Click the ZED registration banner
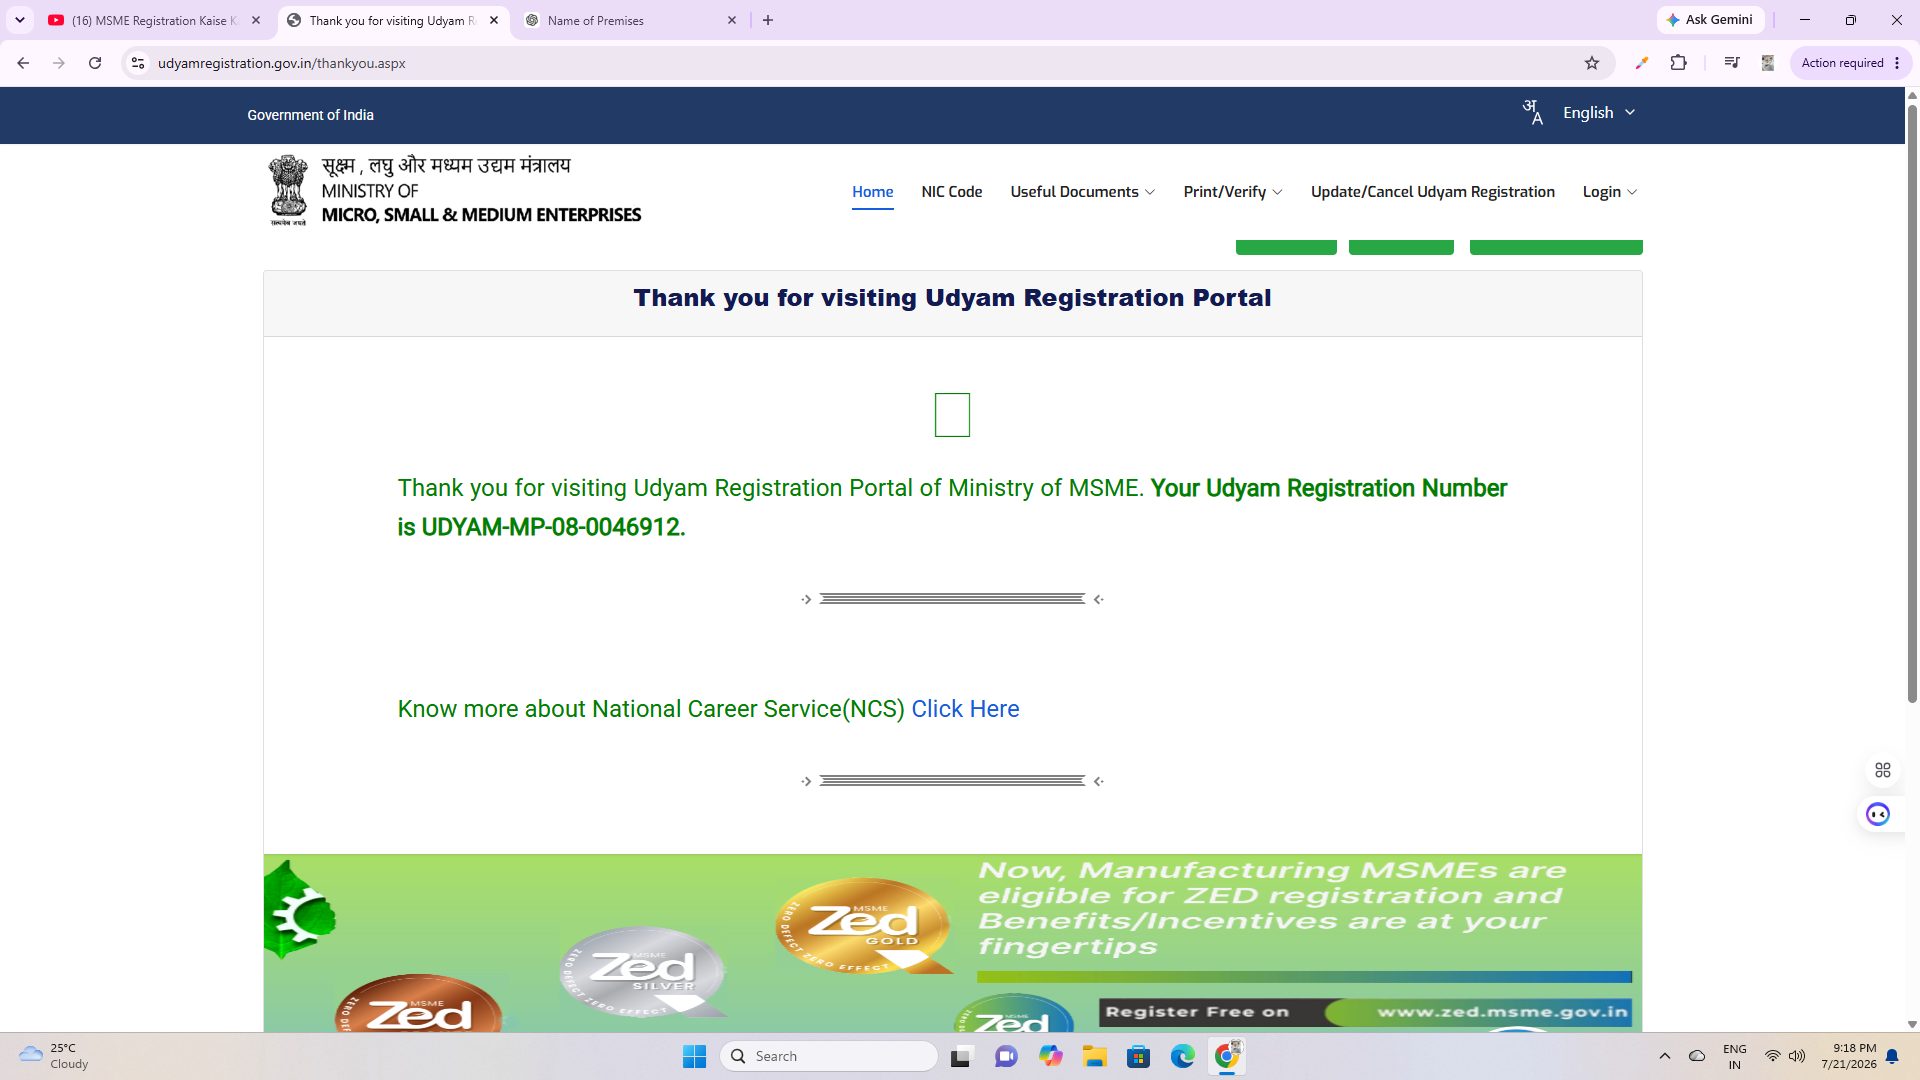This screenshot has width=1920, height=1080. [952, 943]
